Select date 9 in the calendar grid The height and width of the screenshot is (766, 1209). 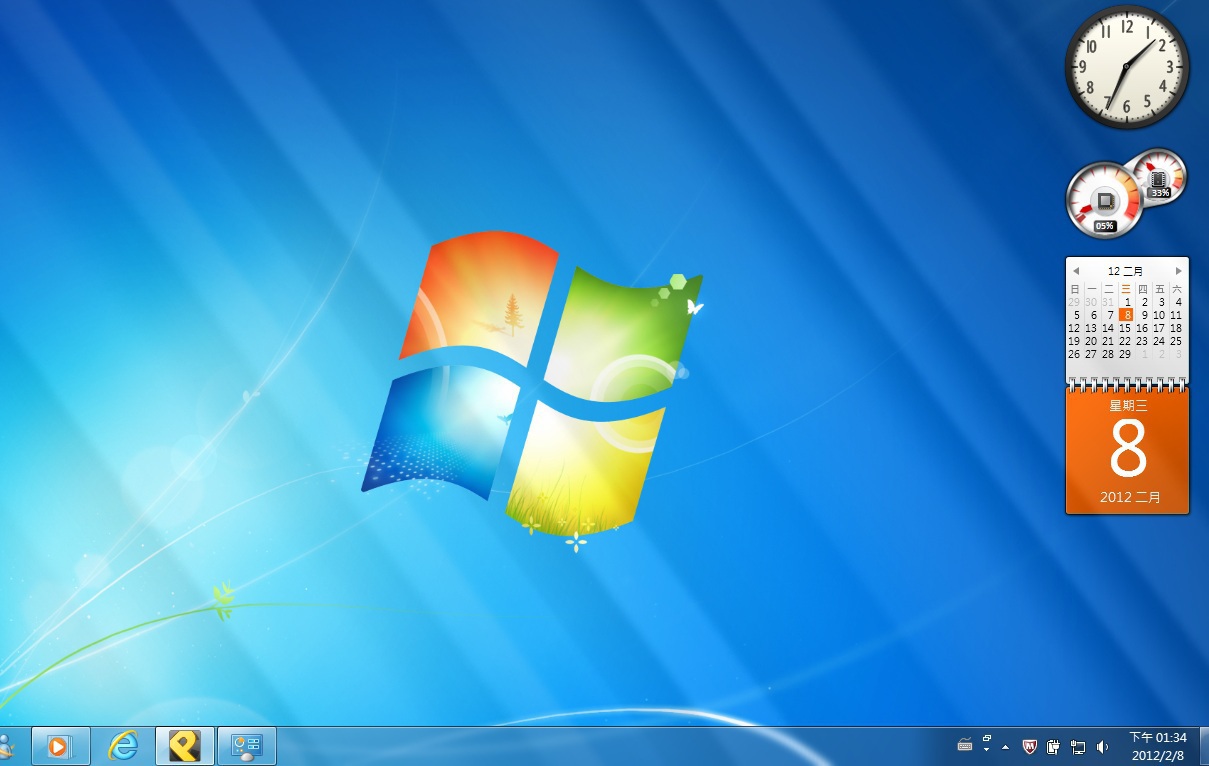click(1144, 314)
